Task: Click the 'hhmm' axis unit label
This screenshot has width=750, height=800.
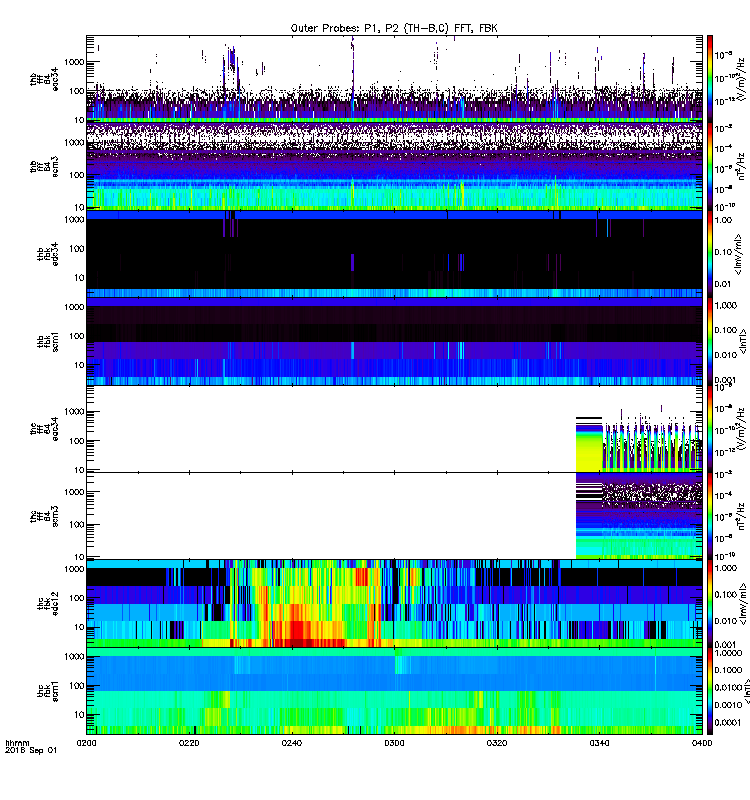Action: (x=17, y=743)
